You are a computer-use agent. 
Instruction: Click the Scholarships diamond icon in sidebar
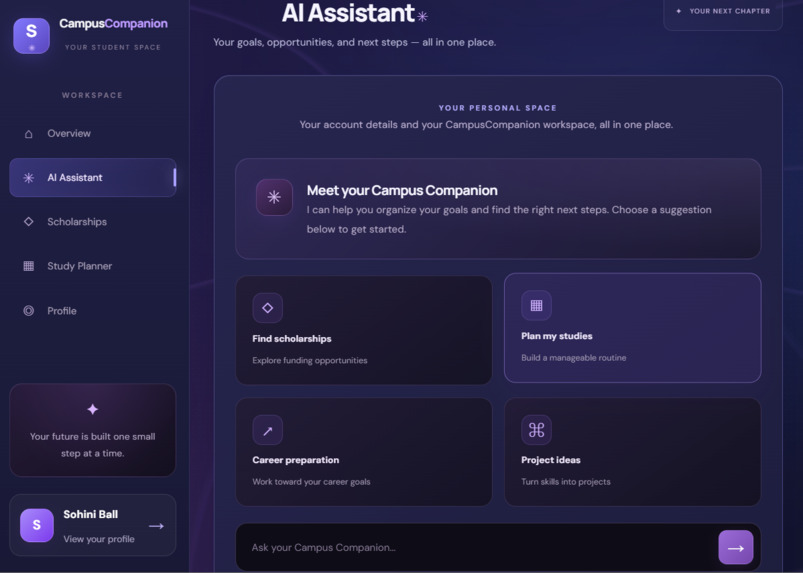[29, 222]
